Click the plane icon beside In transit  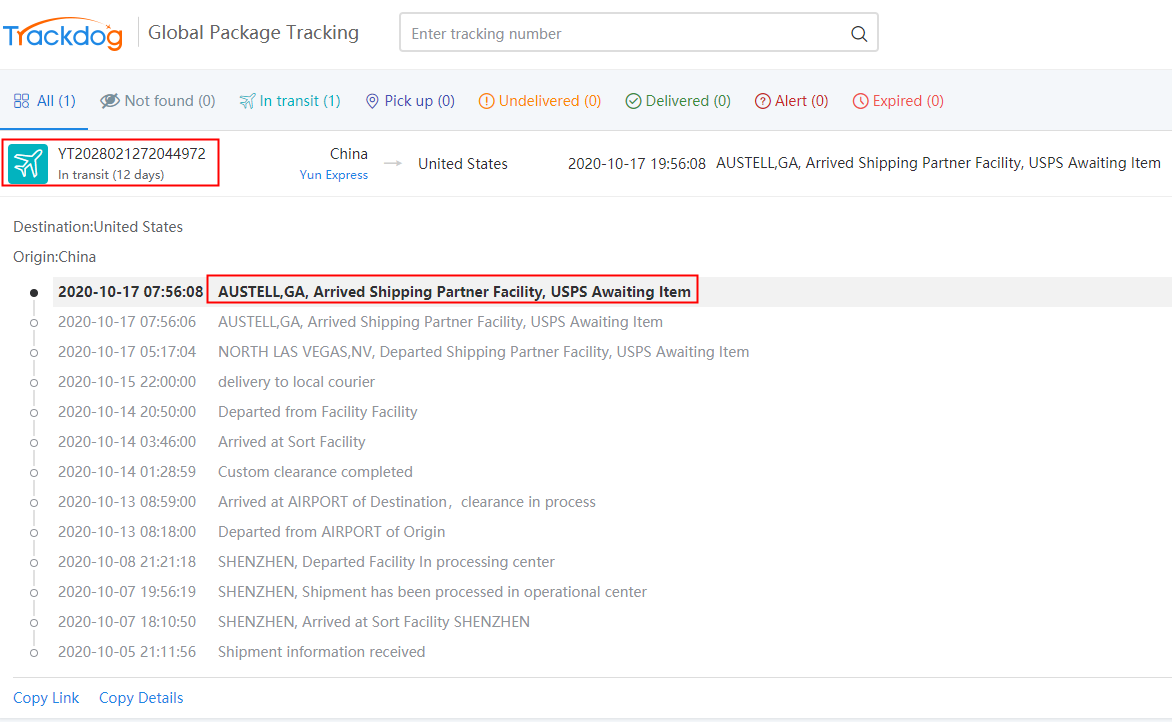[x=247, y=101]
